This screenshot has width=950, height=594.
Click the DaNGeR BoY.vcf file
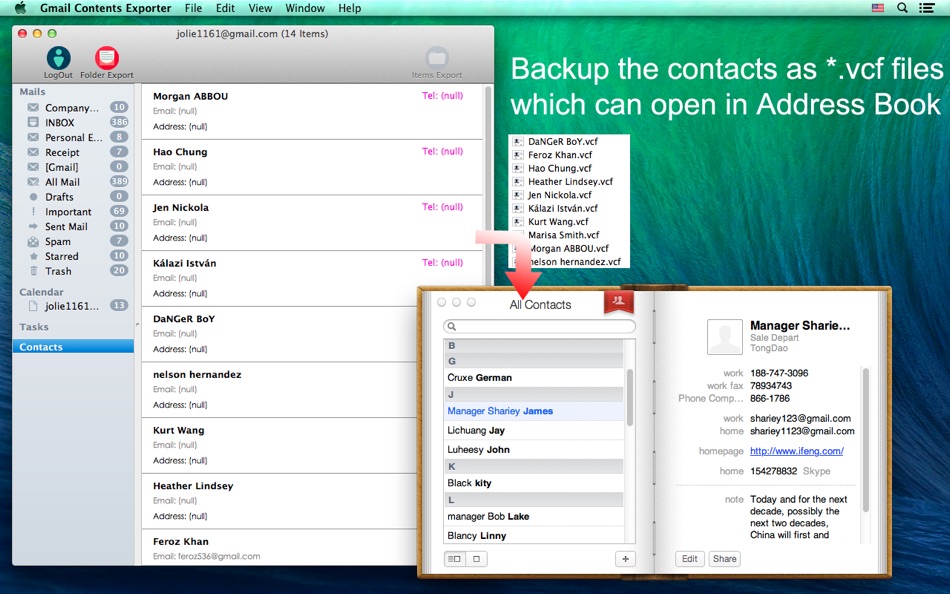click(x=562, y=141)
